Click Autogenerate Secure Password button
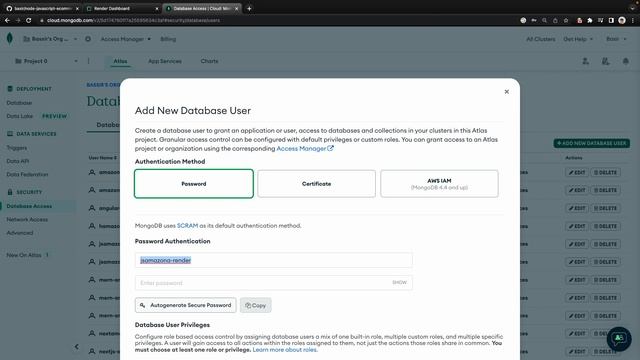This screenshot has width=640, height=360. [186, 305]
